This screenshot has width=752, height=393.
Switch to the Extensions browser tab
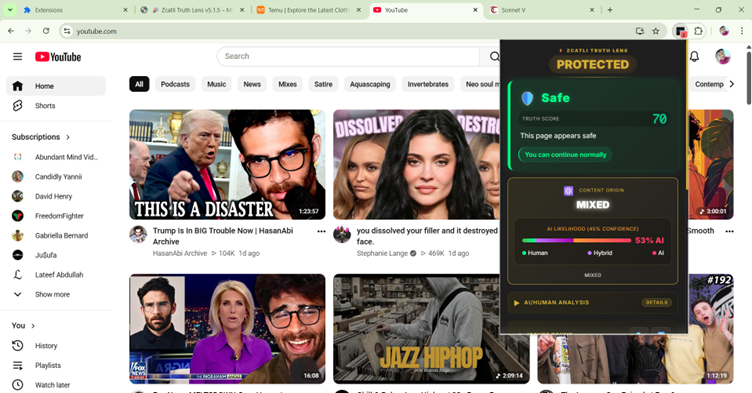76,10
